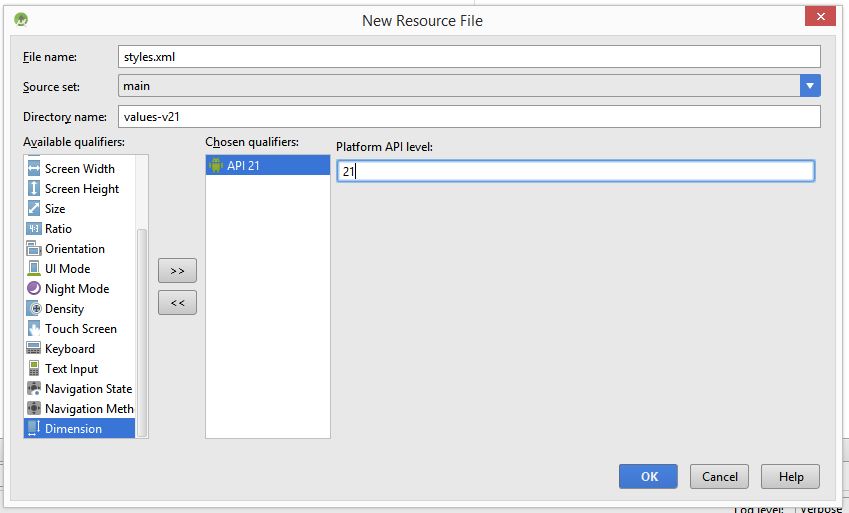Click the Screen Width qualifier icon
This screenshot has height=513, width=849.
click(34, 169)
